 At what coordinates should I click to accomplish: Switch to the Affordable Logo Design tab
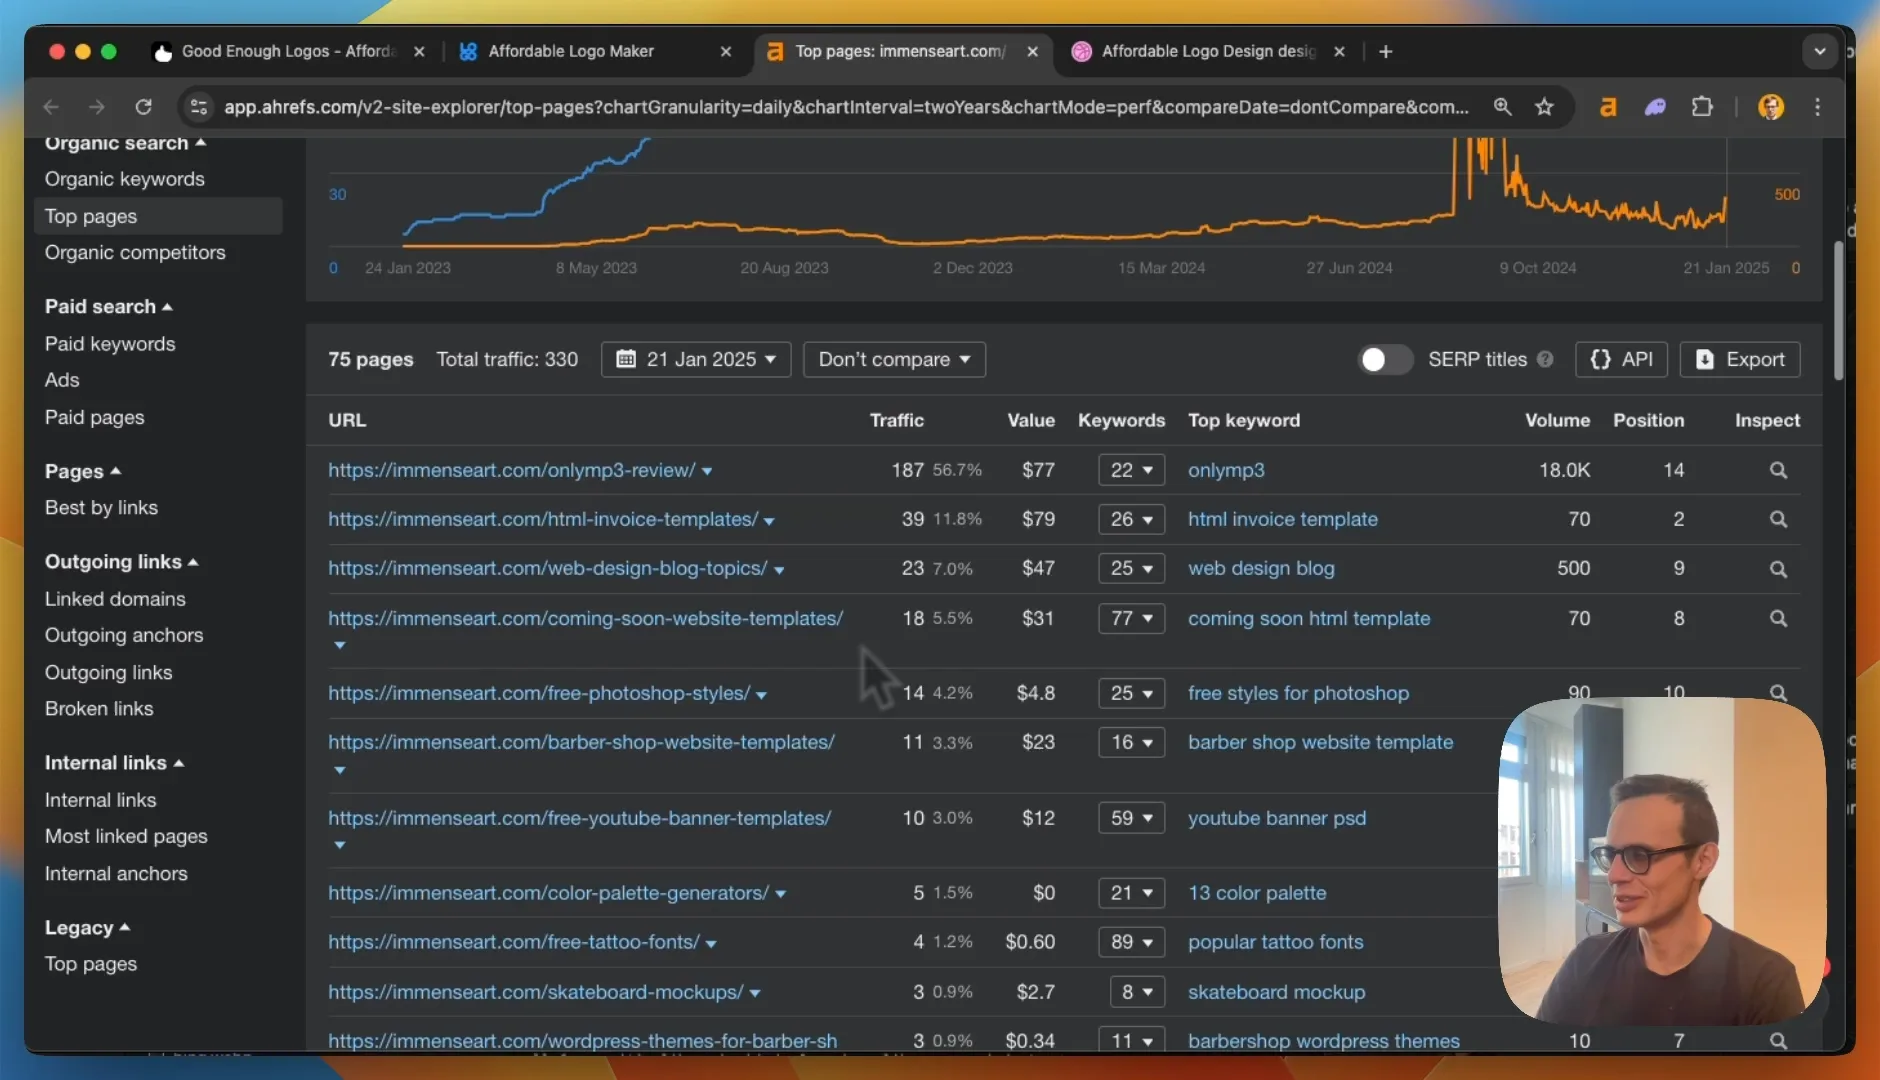tap(1207, 51)
